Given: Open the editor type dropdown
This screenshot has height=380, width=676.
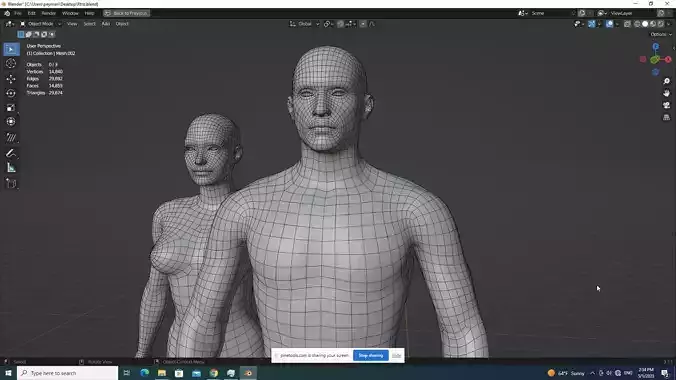Looking at the screenshot, I should [x=9, y=24].
